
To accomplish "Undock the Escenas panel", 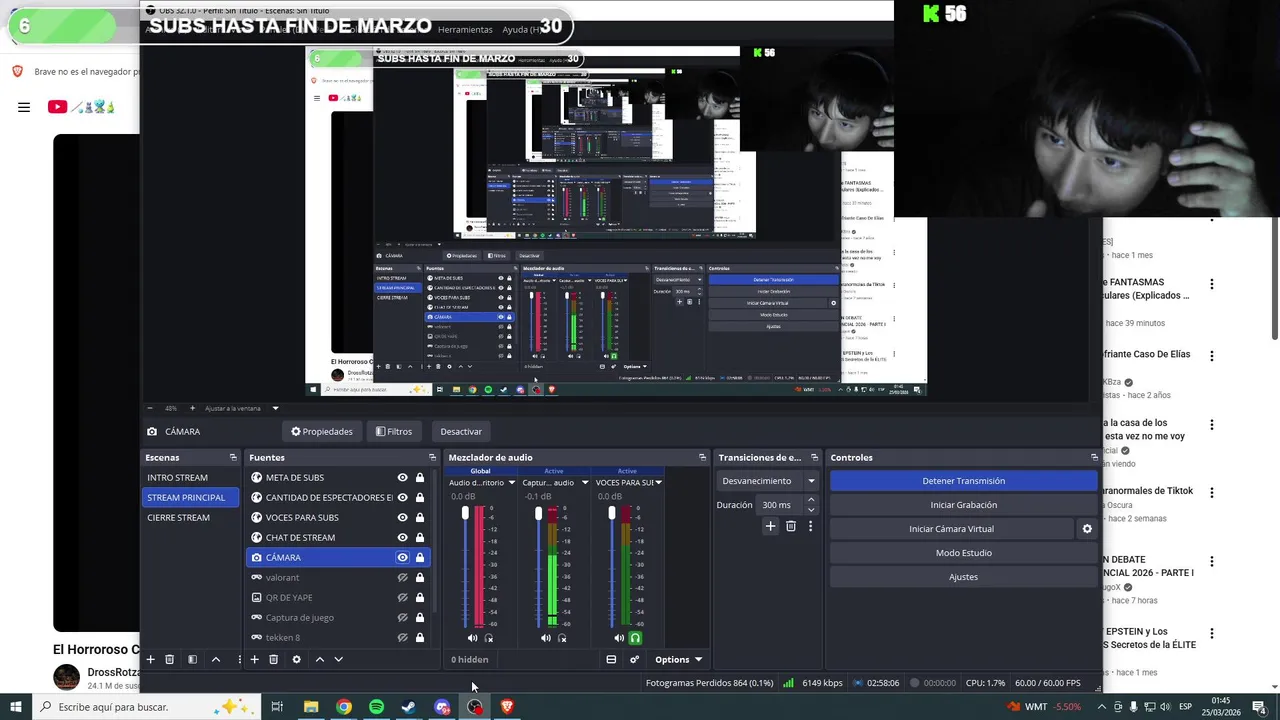I will coord(233,457).
